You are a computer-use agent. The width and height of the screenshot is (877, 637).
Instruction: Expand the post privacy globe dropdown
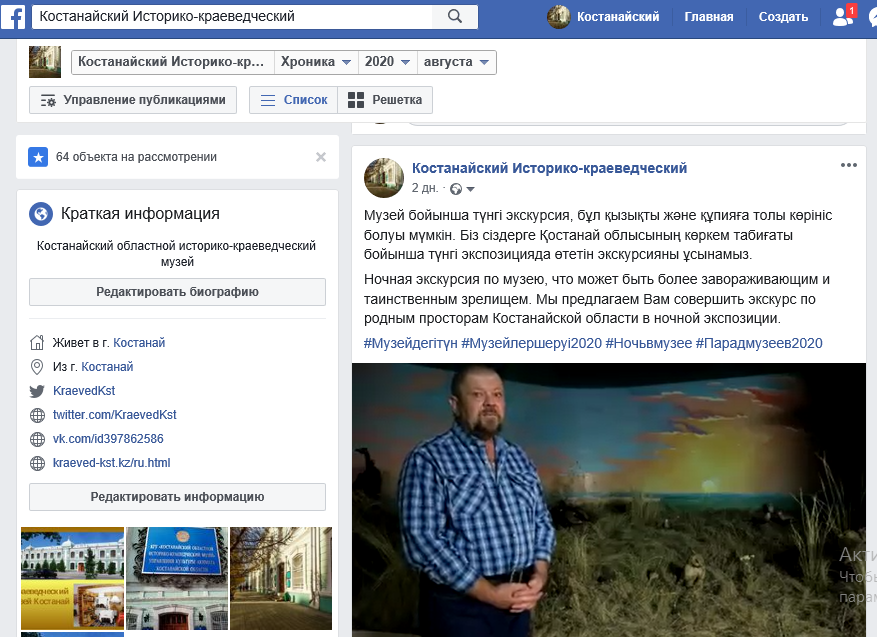click(x=463, y=189)
